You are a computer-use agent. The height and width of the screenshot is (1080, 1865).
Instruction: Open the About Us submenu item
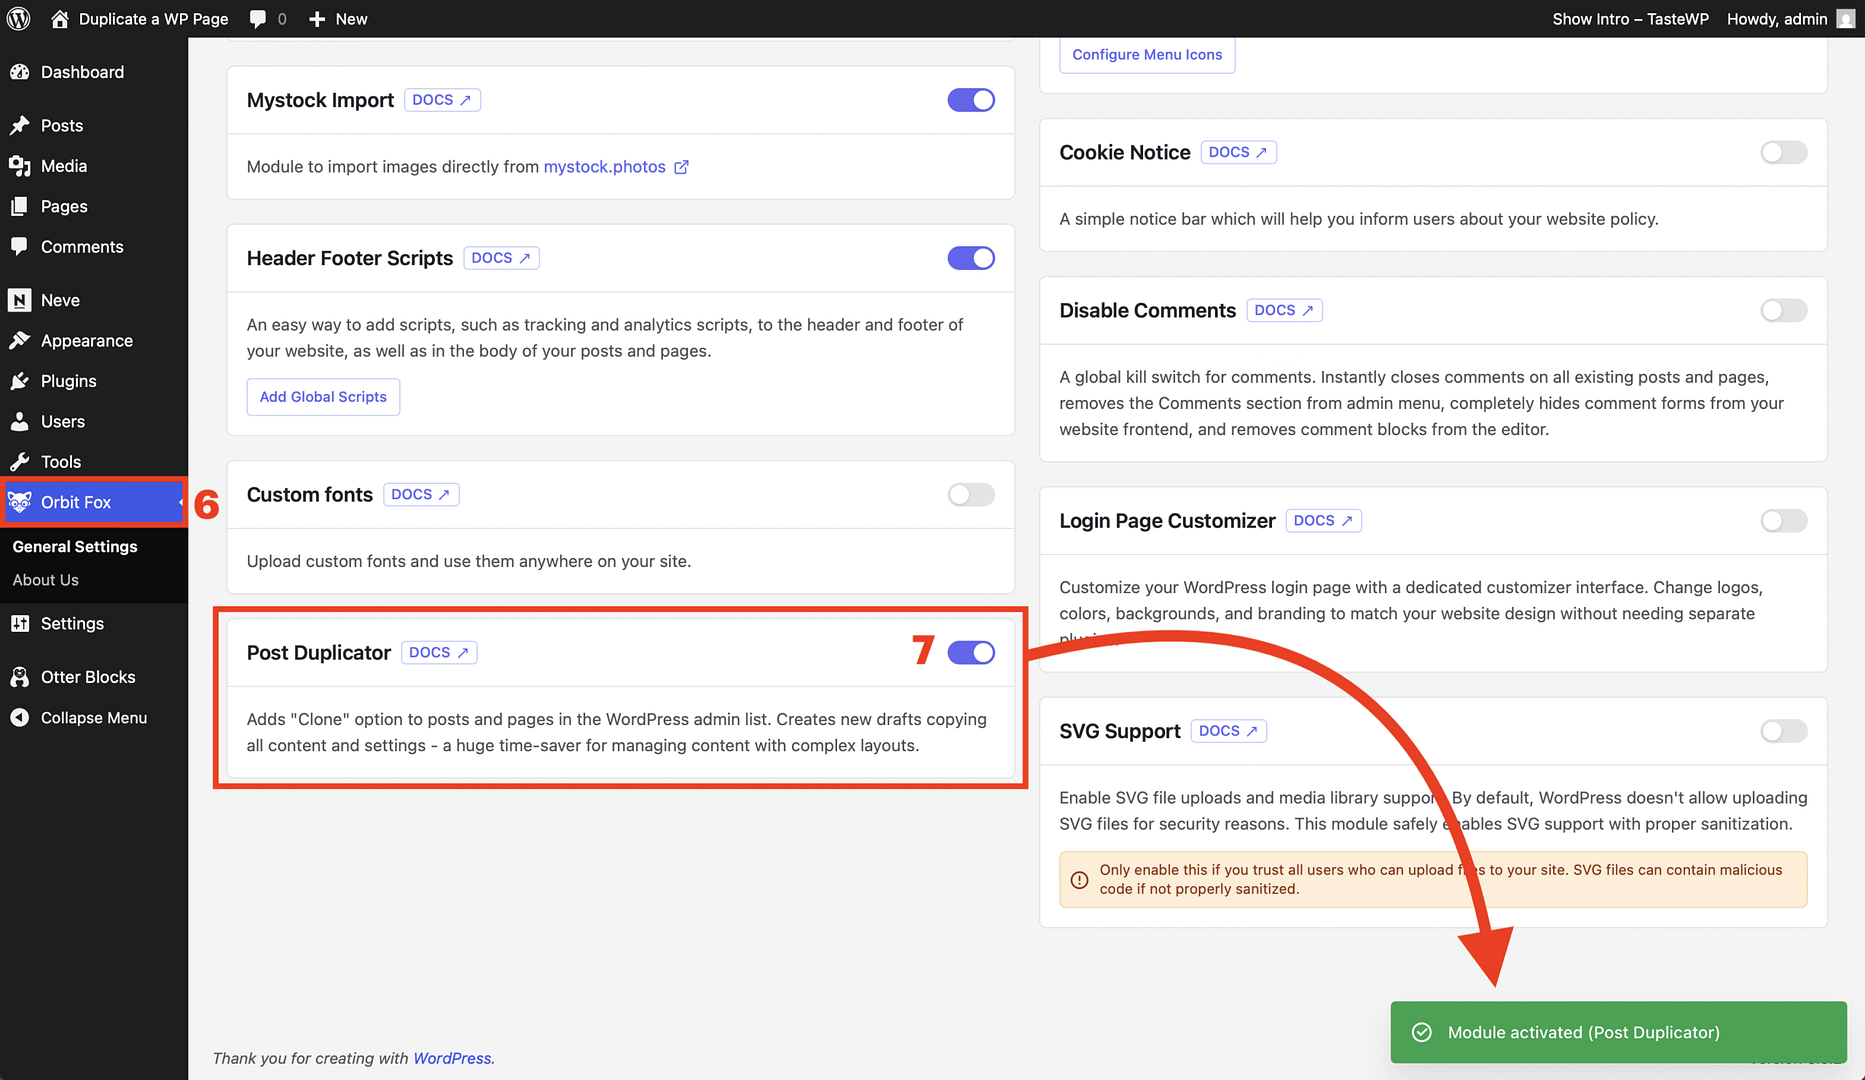coord(46,580)
